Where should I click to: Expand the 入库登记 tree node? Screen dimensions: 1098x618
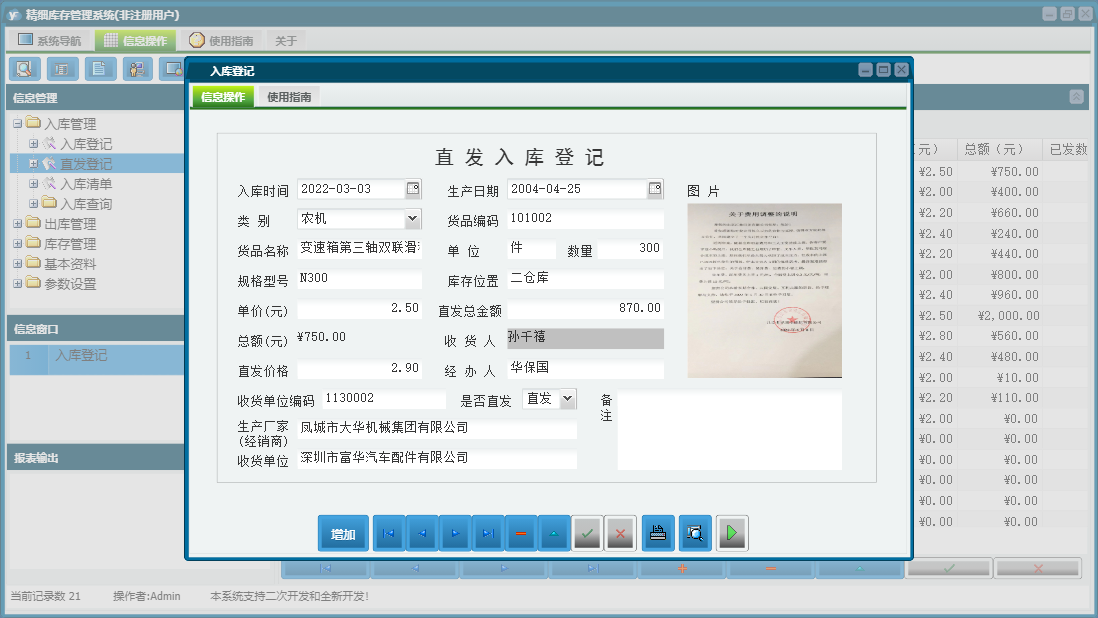point(33,143)
